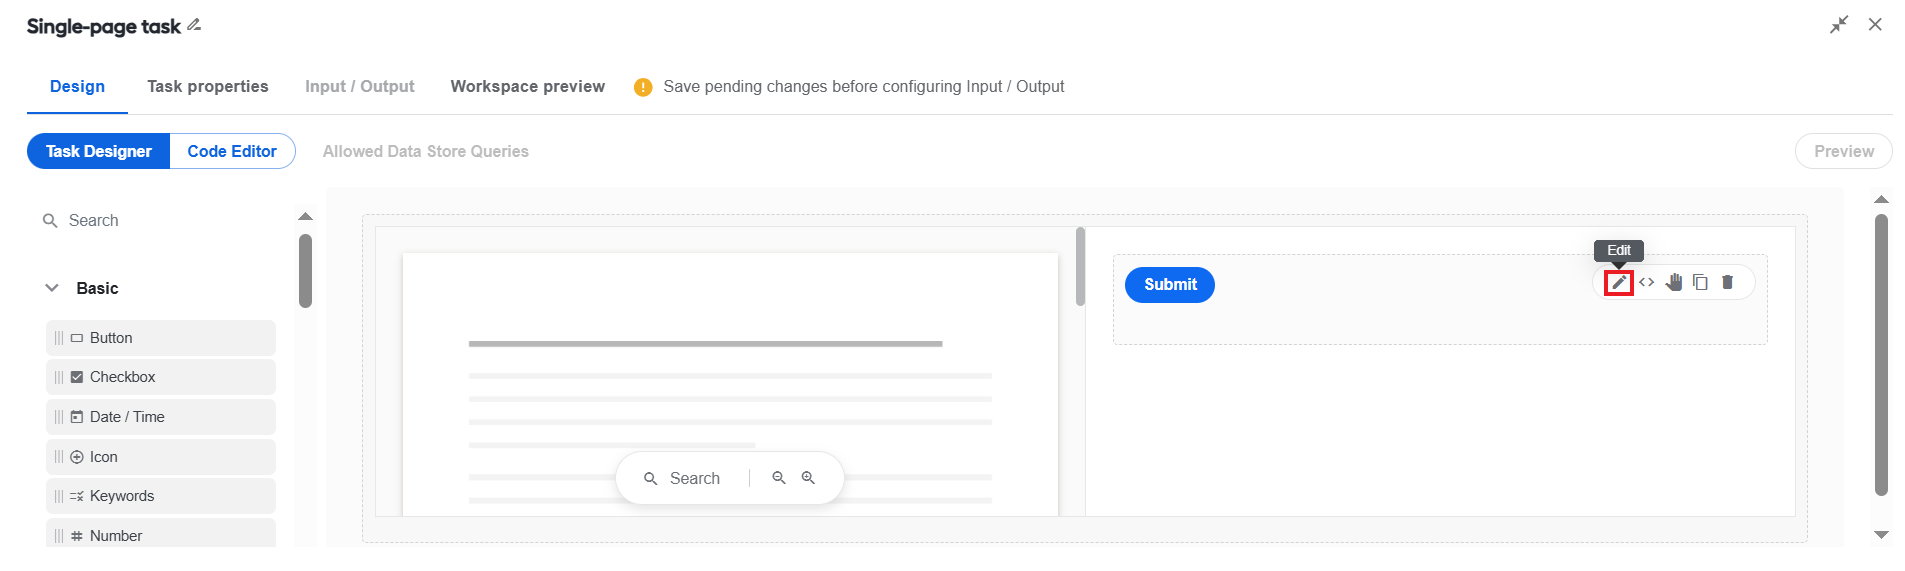Zoom in the document preview
The image size is (1905, 571).
[808, 478]
